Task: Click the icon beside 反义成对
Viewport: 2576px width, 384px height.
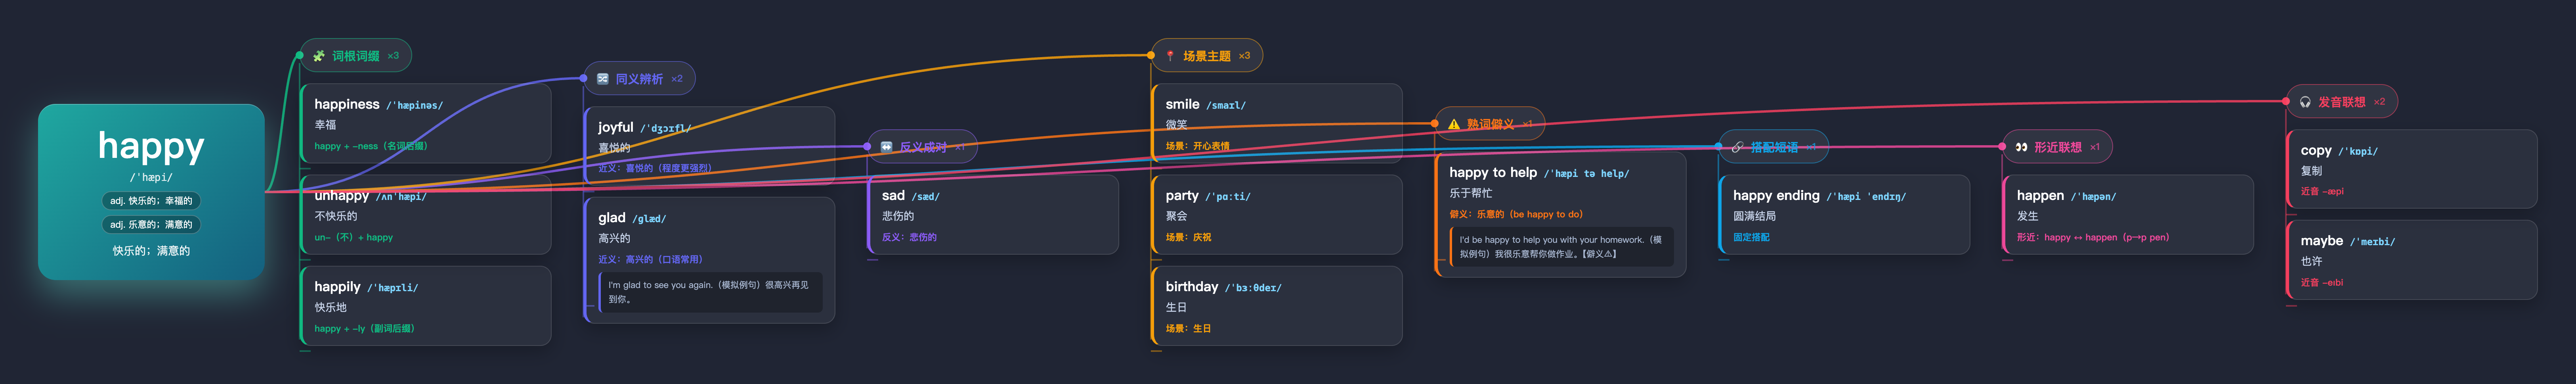Action: tap(886, 147)
